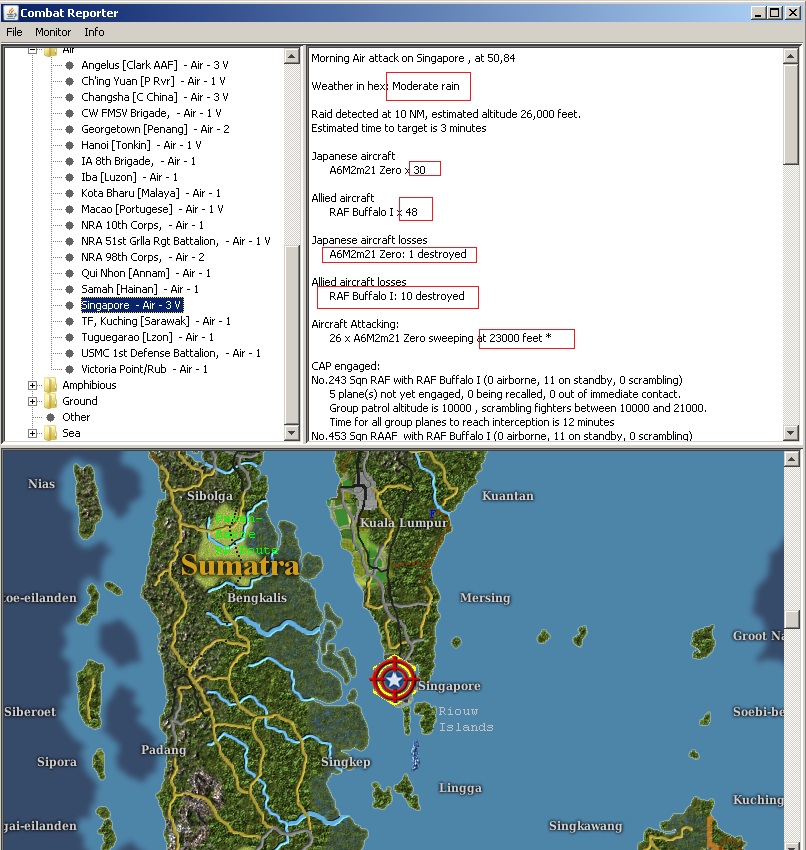Select Angelus [Clark AAF] - Air - 3 V
806x850 pixels.
click(154, 65)
